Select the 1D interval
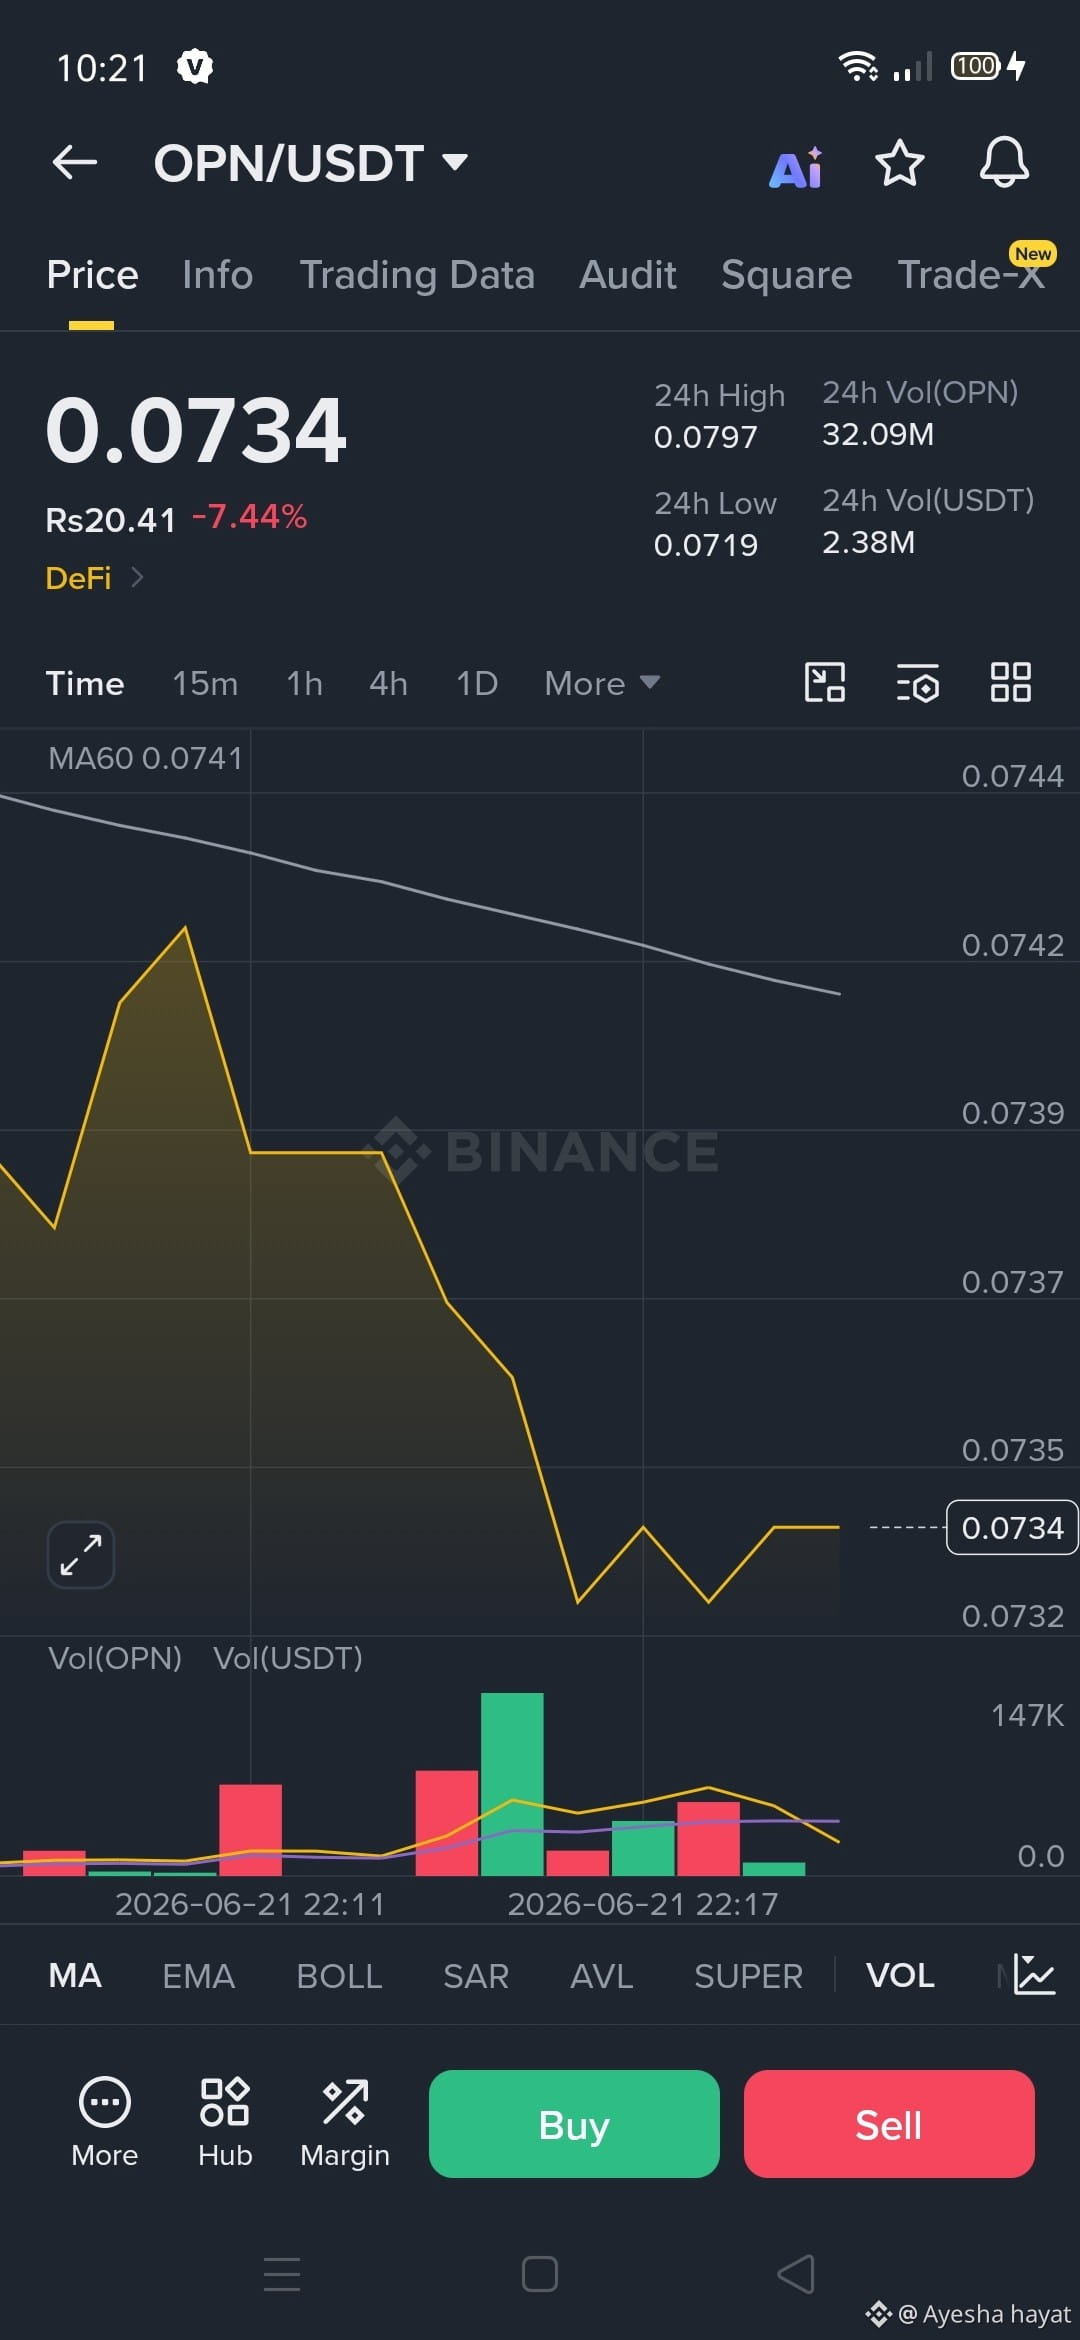This screenshot has height=2340, width=1080. coord(477,684)
